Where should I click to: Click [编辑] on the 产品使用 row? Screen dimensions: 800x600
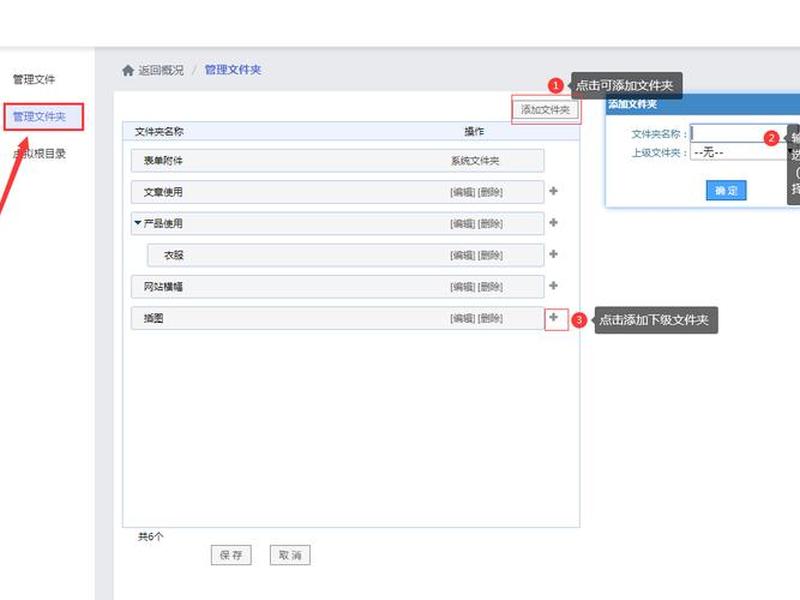pos(463,224)
